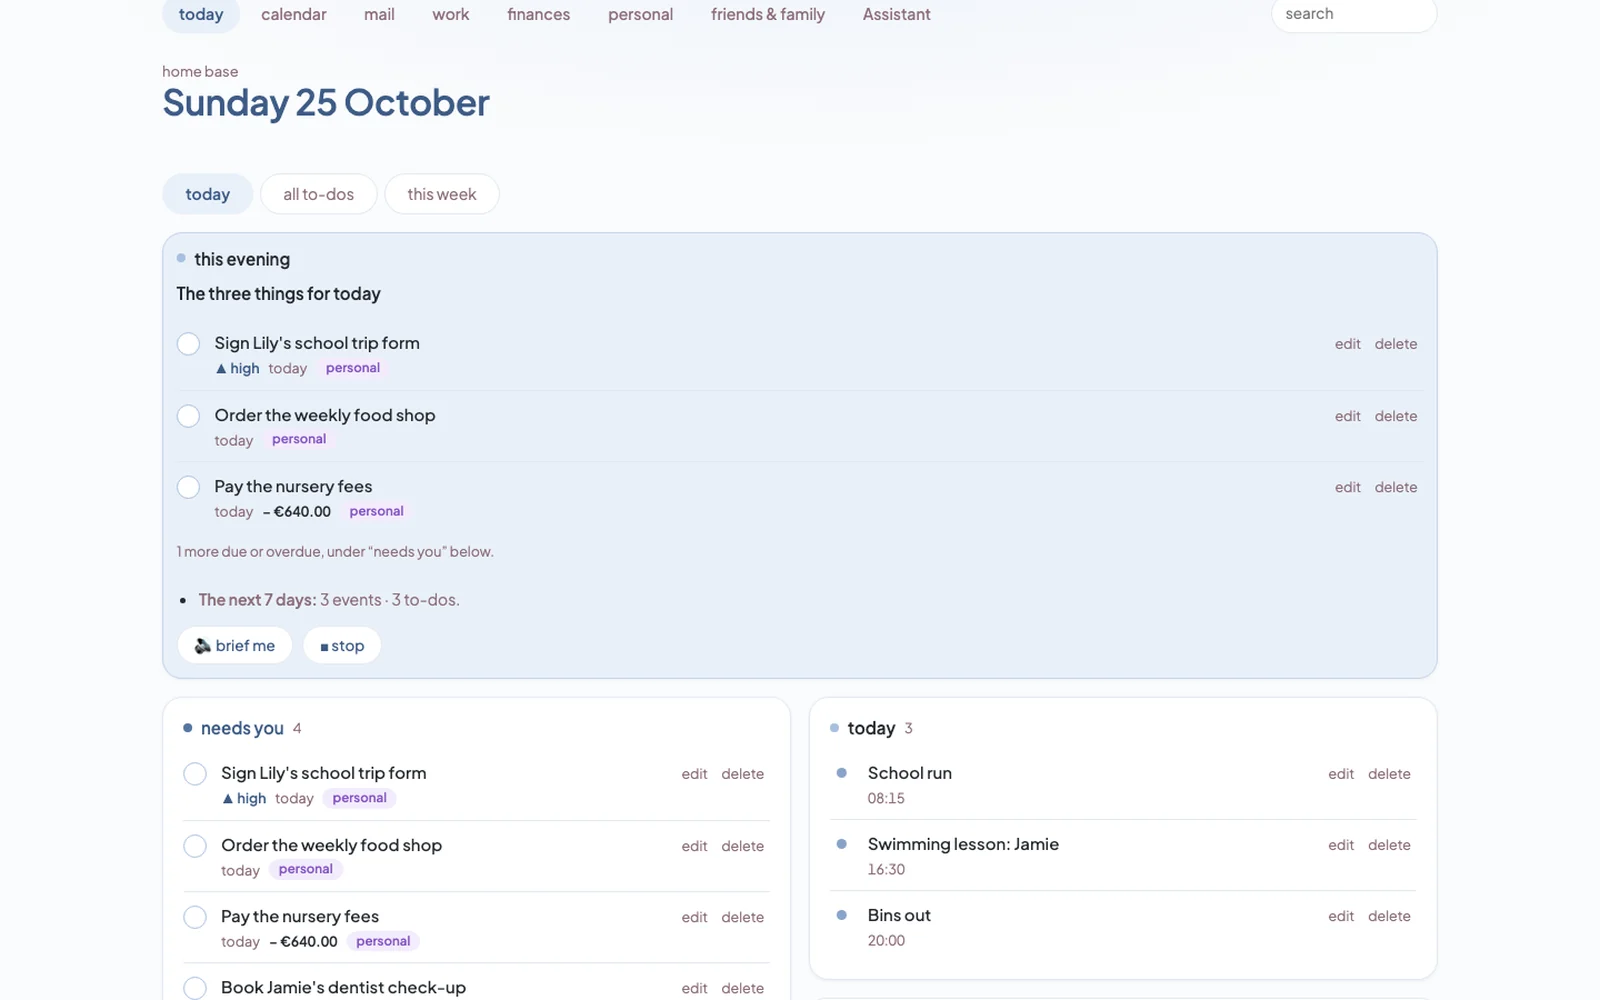Viewport: 1600px width, 1000px height.
Task: Delete Swimming lesson: Jamie event
Action: coord(1389,845)
